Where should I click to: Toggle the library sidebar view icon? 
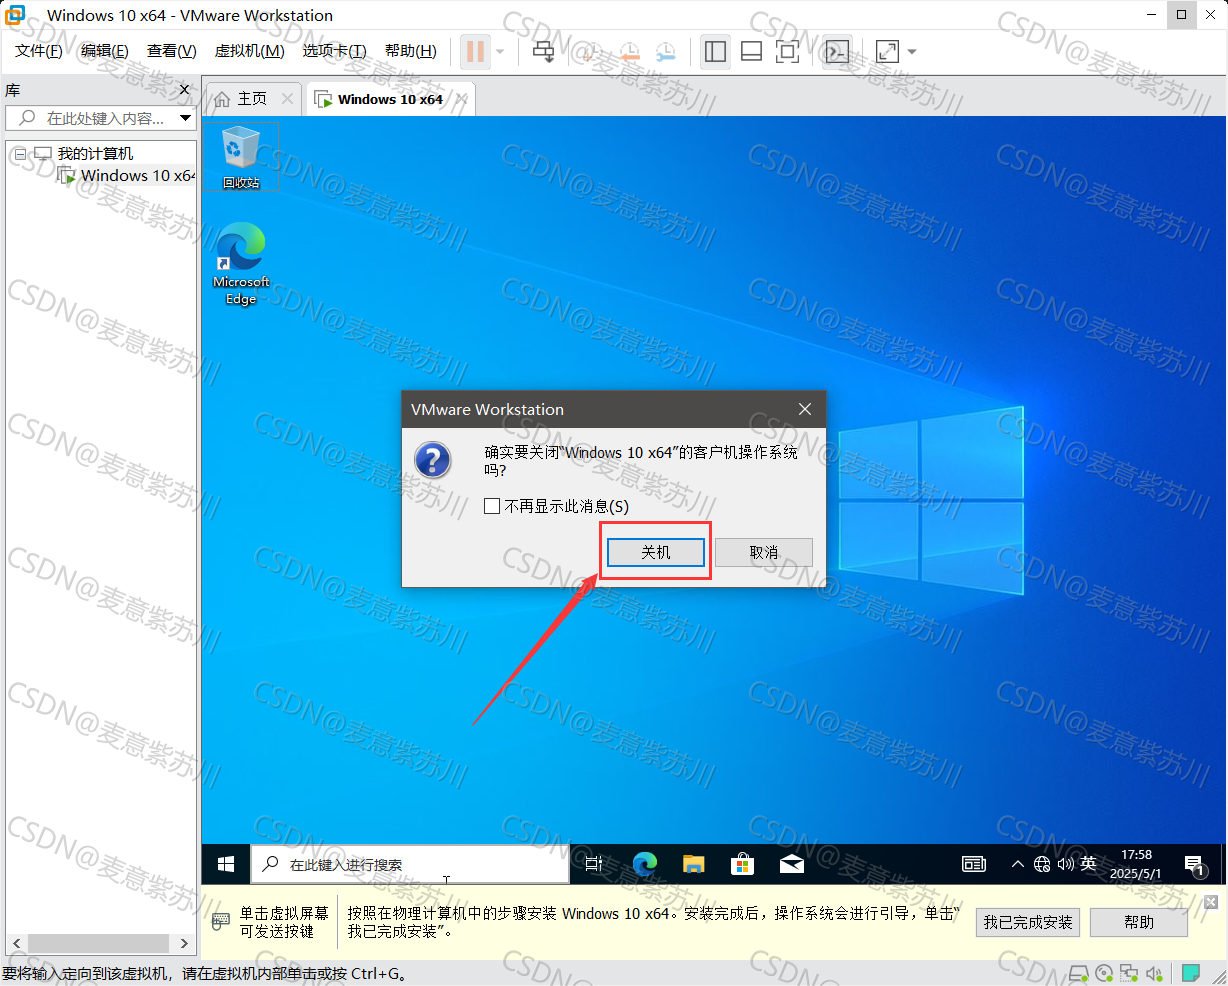click(715, 52)
